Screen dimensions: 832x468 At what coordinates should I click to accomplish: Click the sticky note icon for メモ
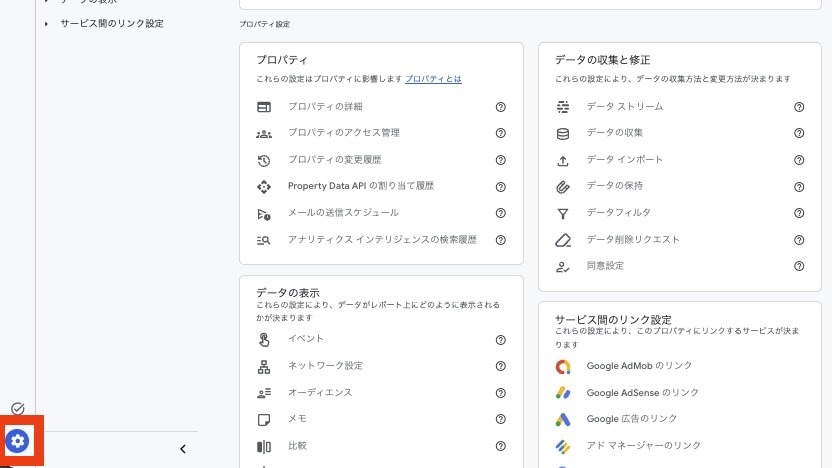(264, 420)
